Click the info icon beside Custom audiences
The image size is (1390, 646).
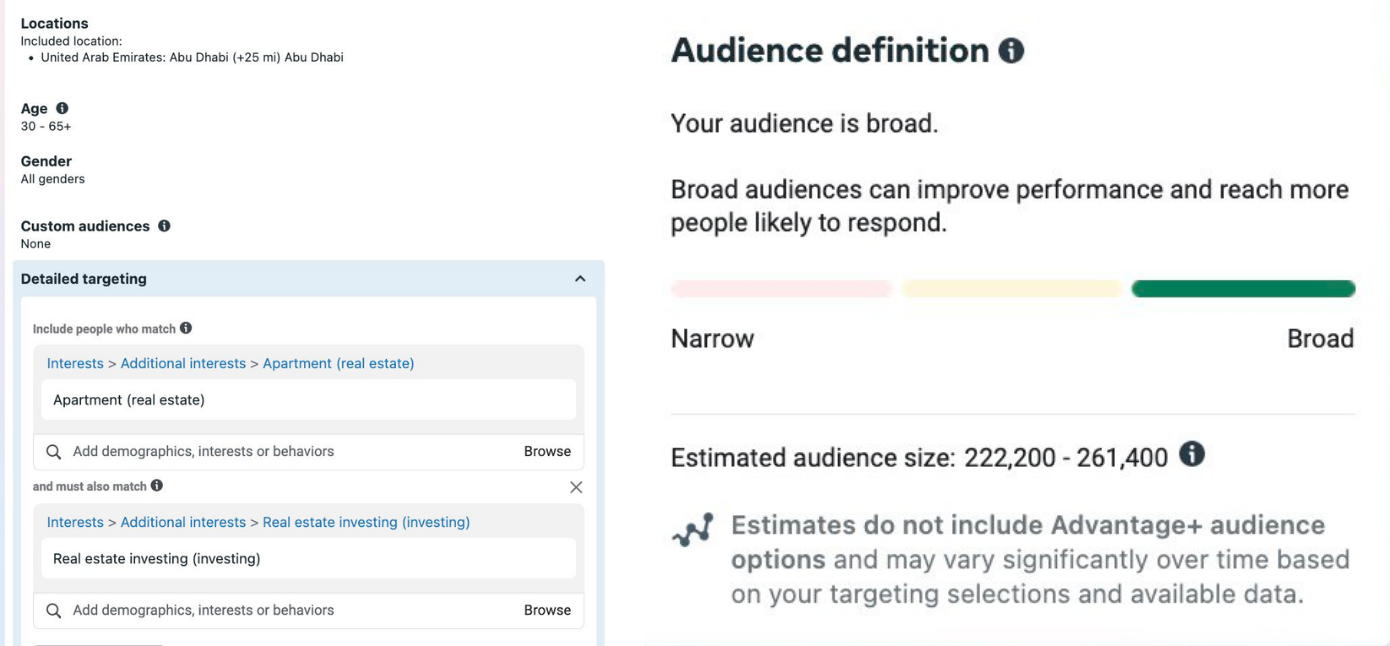(164, 226)
